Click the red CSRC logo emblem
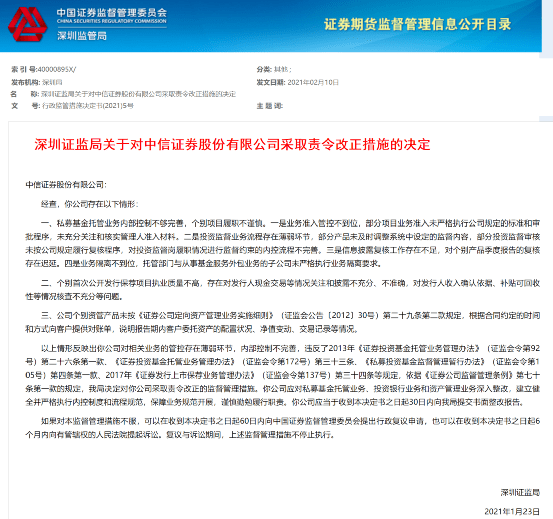 tap(28, 24)
